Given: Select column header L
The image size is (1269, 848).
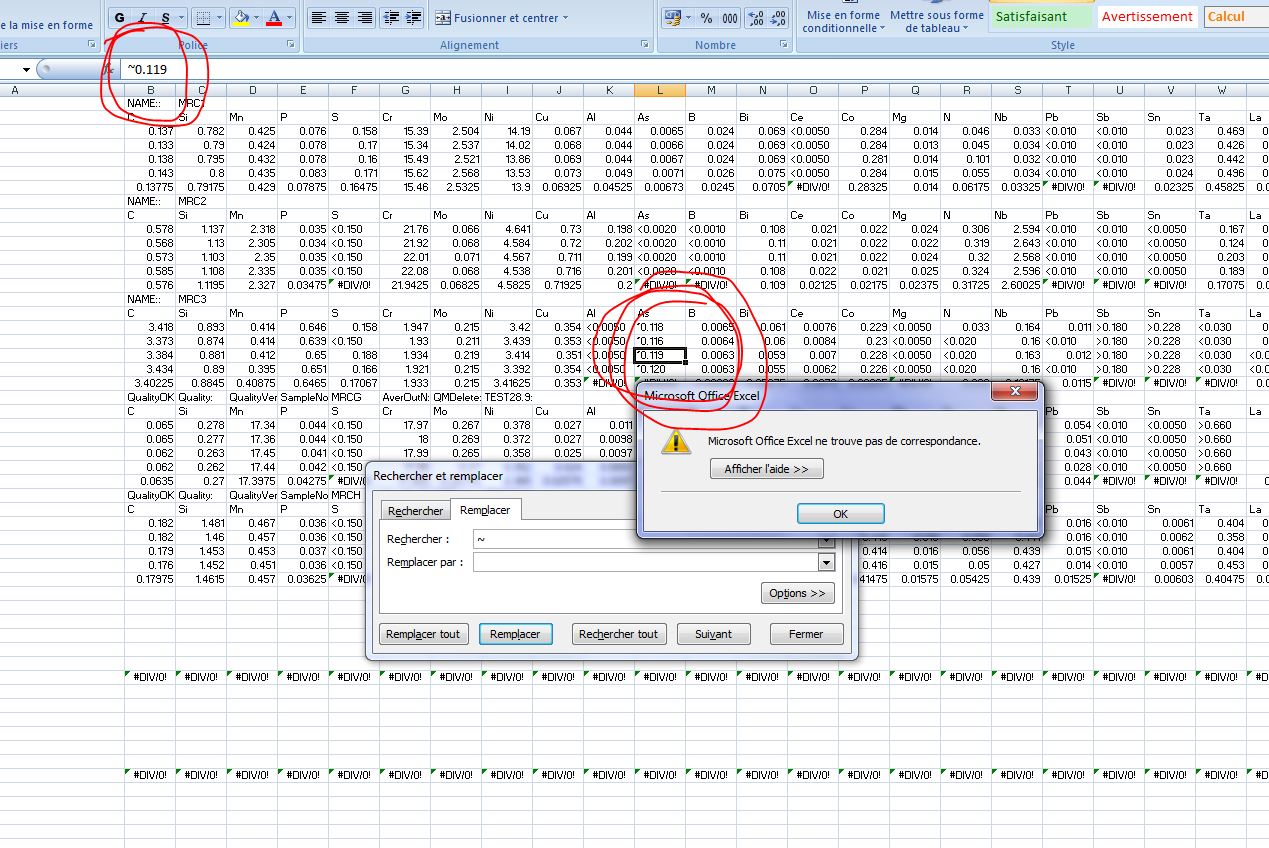Looking at the screenshot, I should click(x=660, y=90).
